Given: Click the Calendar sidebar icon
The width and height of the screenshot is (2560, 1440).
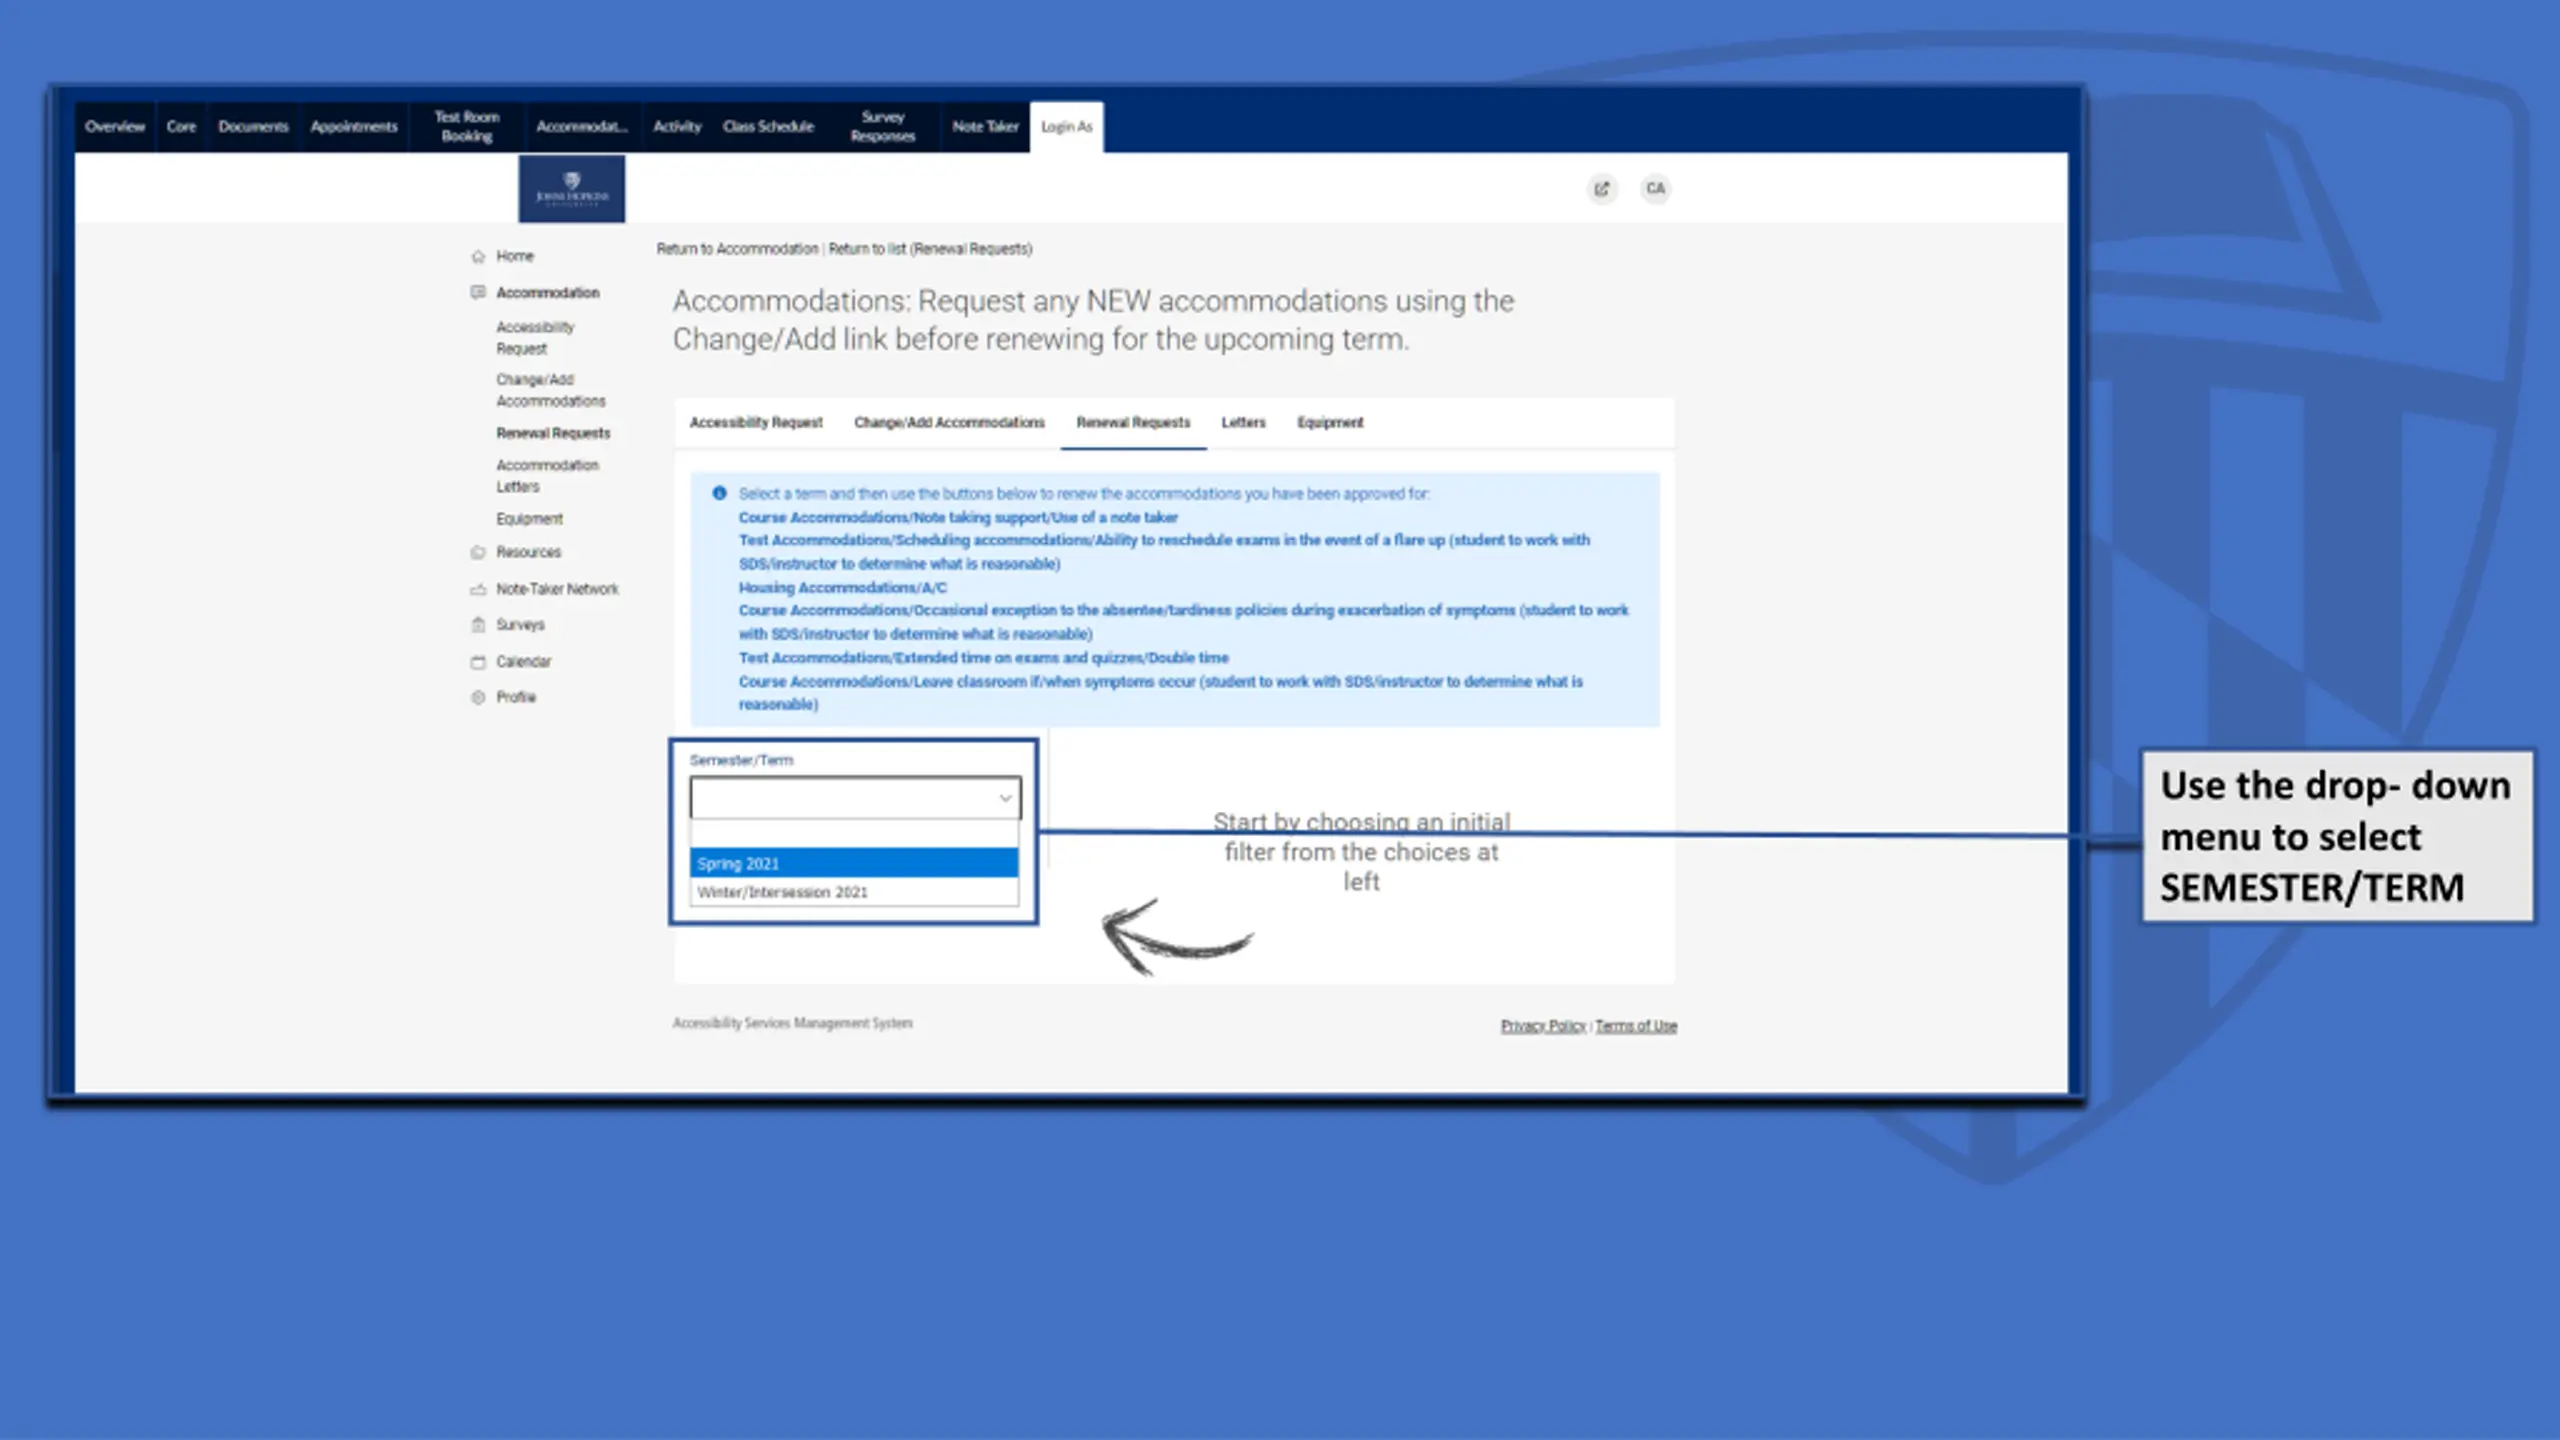Looking at the screenshot, I should (x=478, y=662).
